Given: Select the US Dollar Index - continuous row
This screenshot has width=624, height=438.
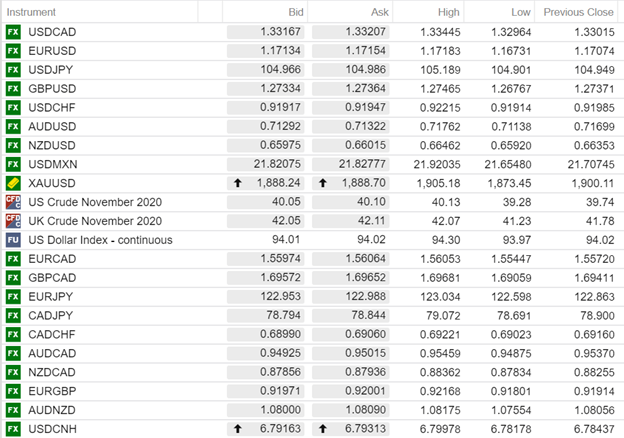Looking at the screenshot, I should click(100, 240).
